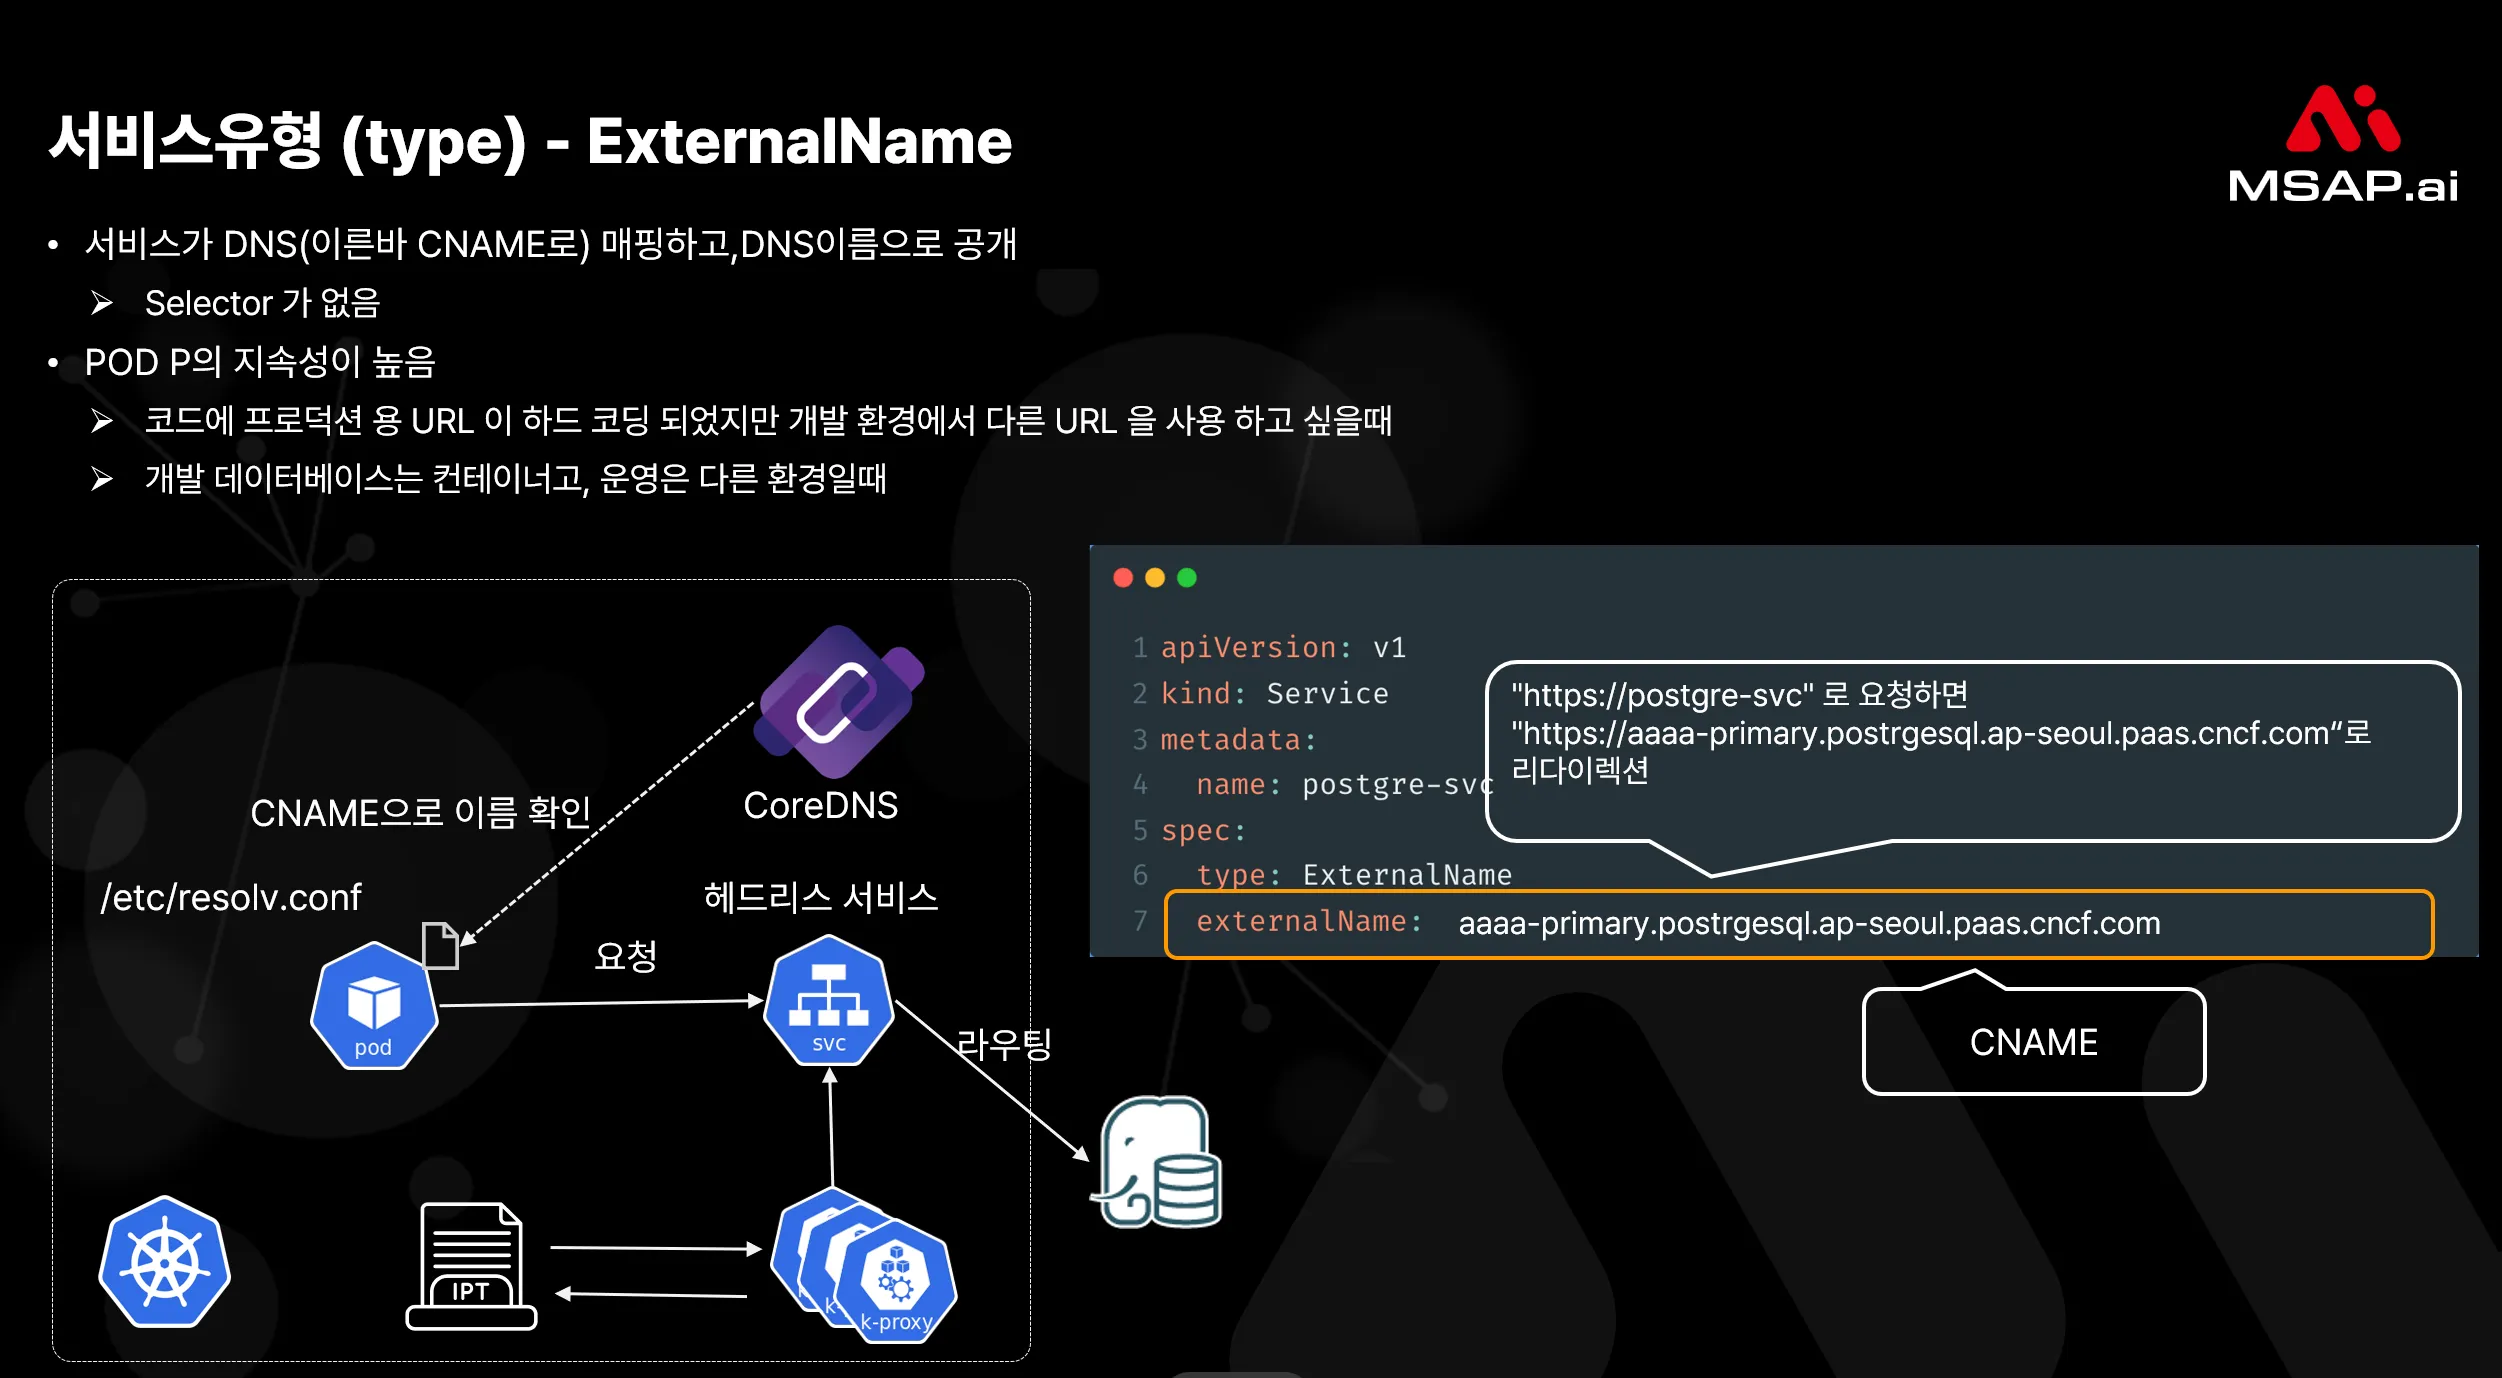The image size is (2502, 1378).
Task: Click the '요청' arrow label
Action: point(626,956)
